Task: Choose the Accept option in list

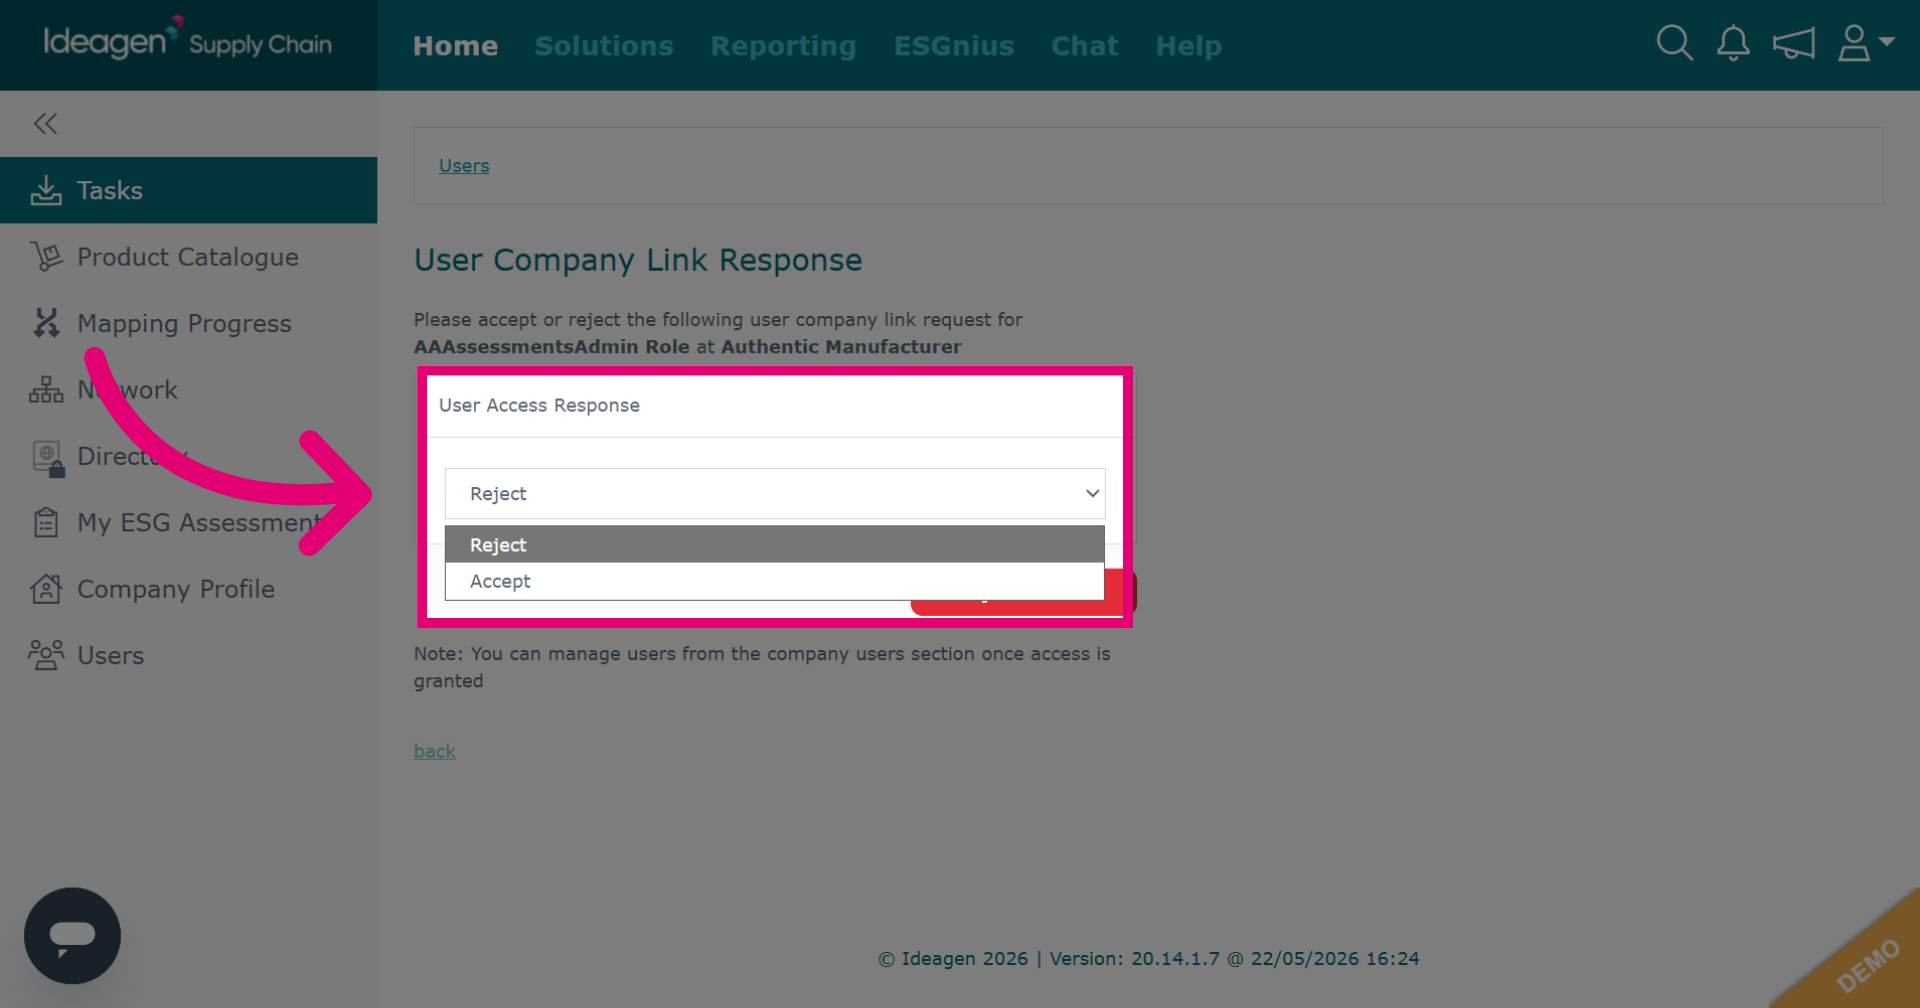Action: [x=775, y=581]
